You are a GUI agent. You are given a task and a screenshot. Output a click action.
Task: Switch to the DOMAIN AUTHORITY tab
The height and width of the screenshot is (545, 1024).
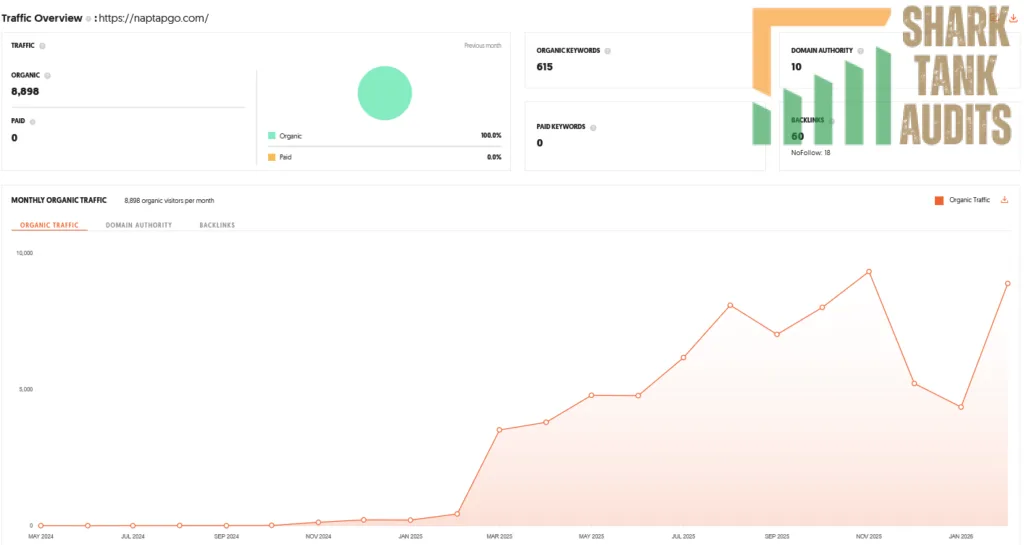point(138,225)
